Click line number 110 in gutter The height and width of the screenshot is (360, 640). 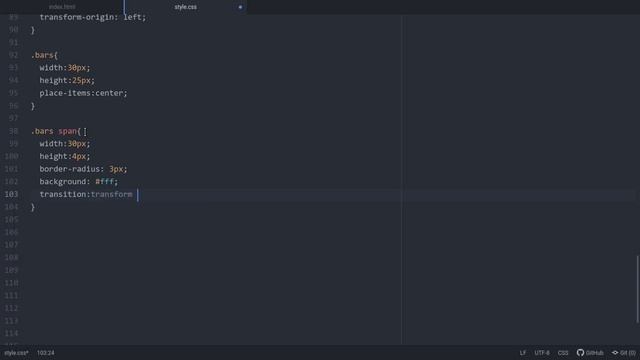(11, 283)
